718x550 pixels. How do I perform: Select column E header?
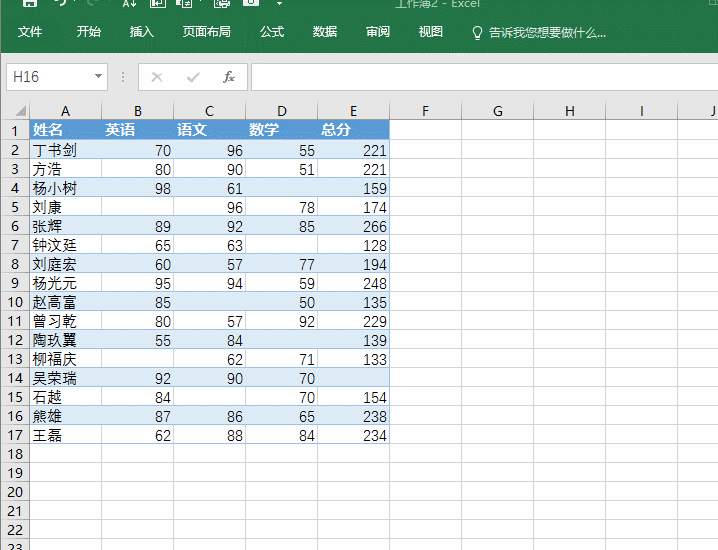coord(354,111)
